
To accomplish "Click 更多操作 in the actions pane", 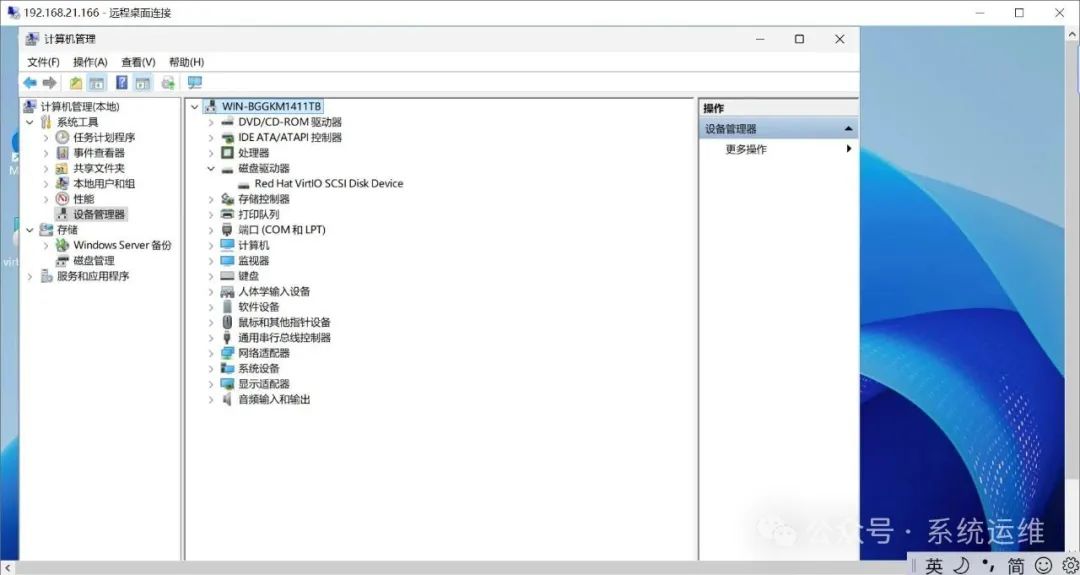I will [746, 149].
